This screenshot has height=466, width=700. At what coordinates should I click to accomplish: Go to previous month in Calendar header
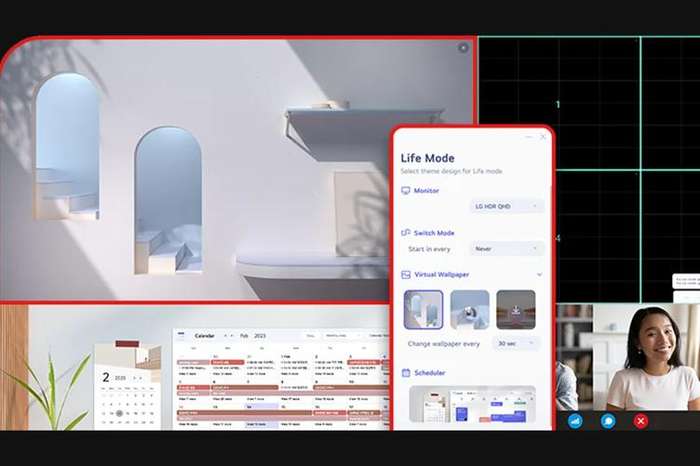[x=225, y=336]
